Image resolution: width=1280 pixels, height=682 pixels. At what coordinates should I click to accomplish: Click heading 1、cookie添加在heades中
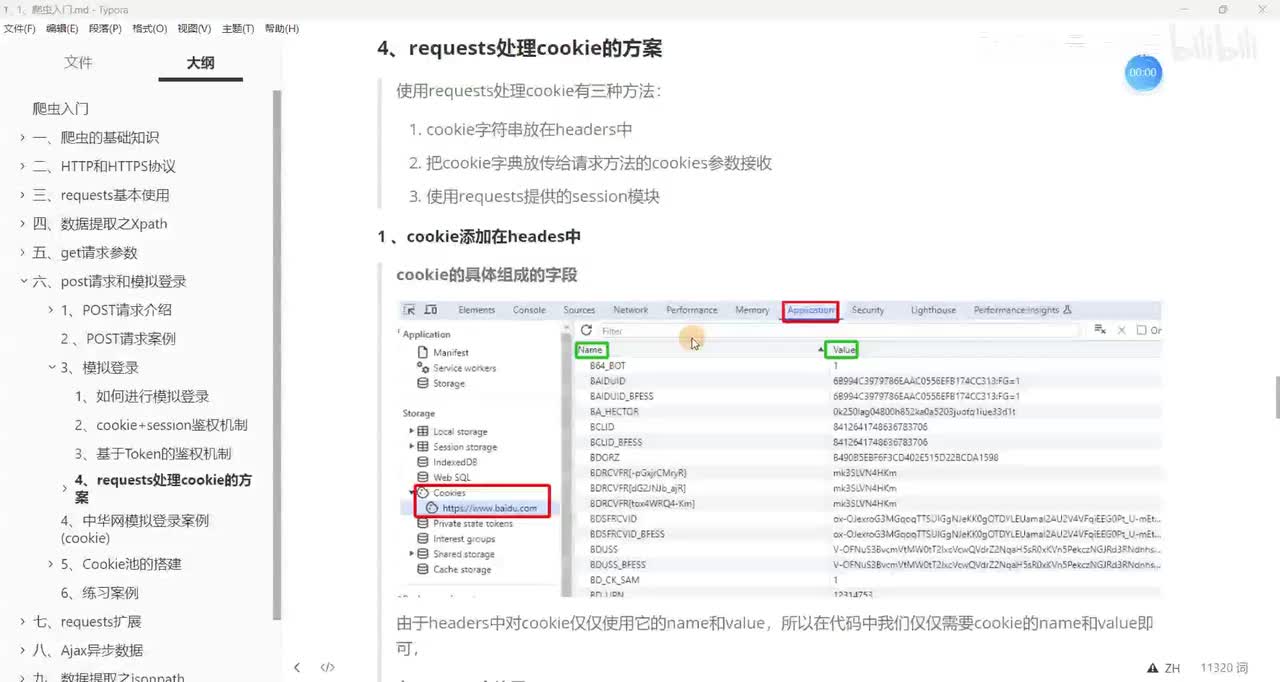[479, 237]
